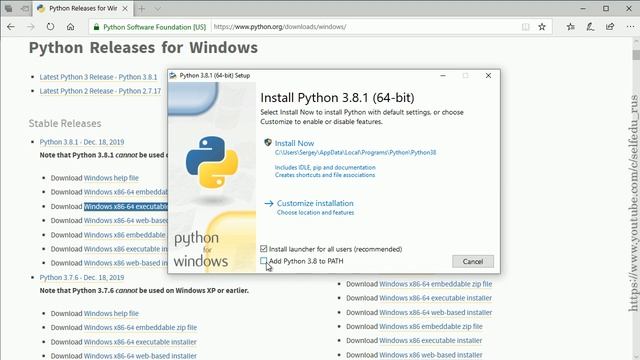Toggle Install launcher for all users checkbox
The image size is (640, 360).
(x=264, y=249)
